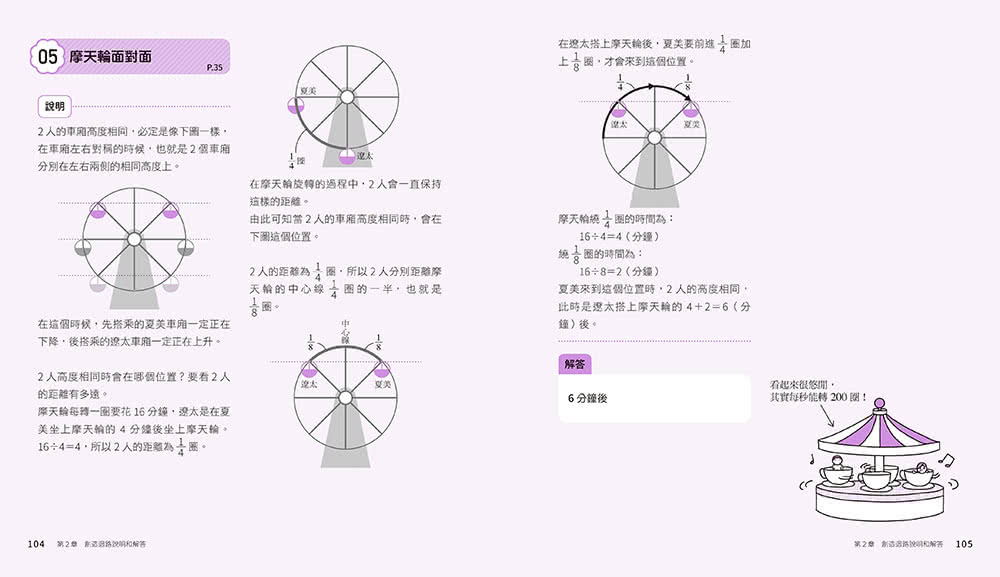
Task: Click the title 摩天輪面對面
Action: pos(110,57)
